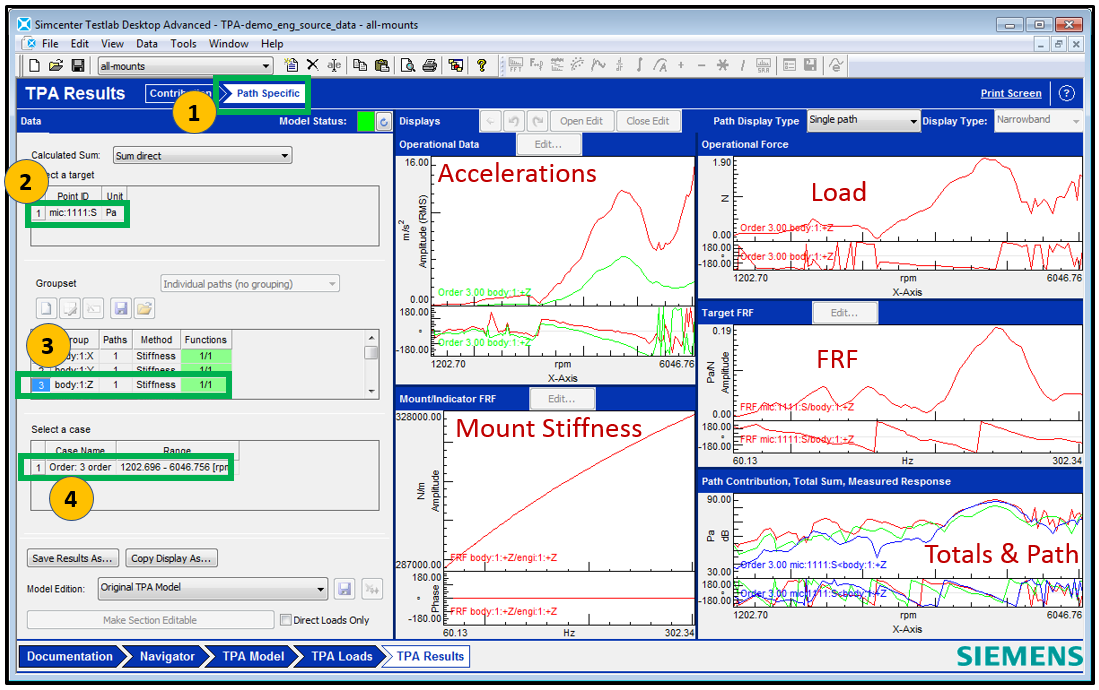Open the View menu
The height and width of the screenshot is (690, 1099).
(112, 43)
